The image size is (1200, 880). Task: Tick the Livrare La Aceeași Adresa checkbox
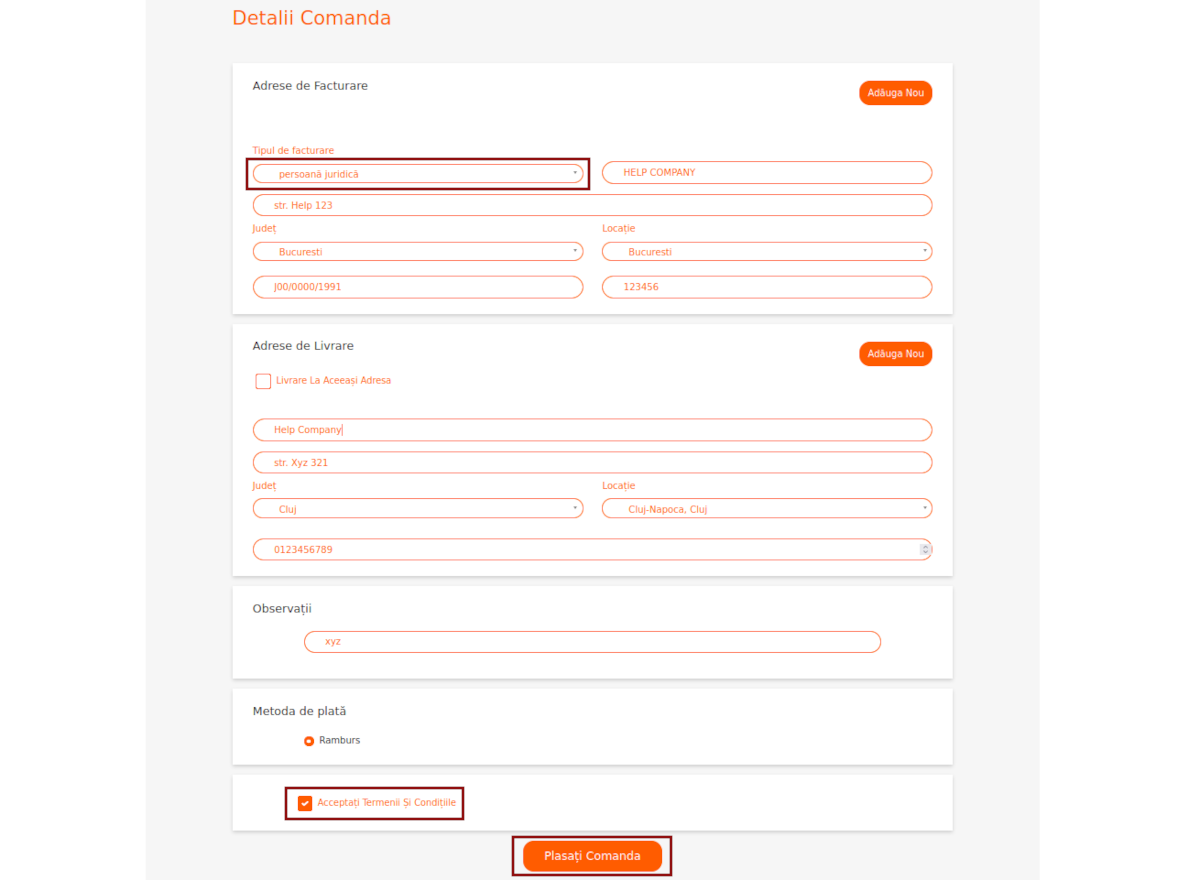point(263,381)
